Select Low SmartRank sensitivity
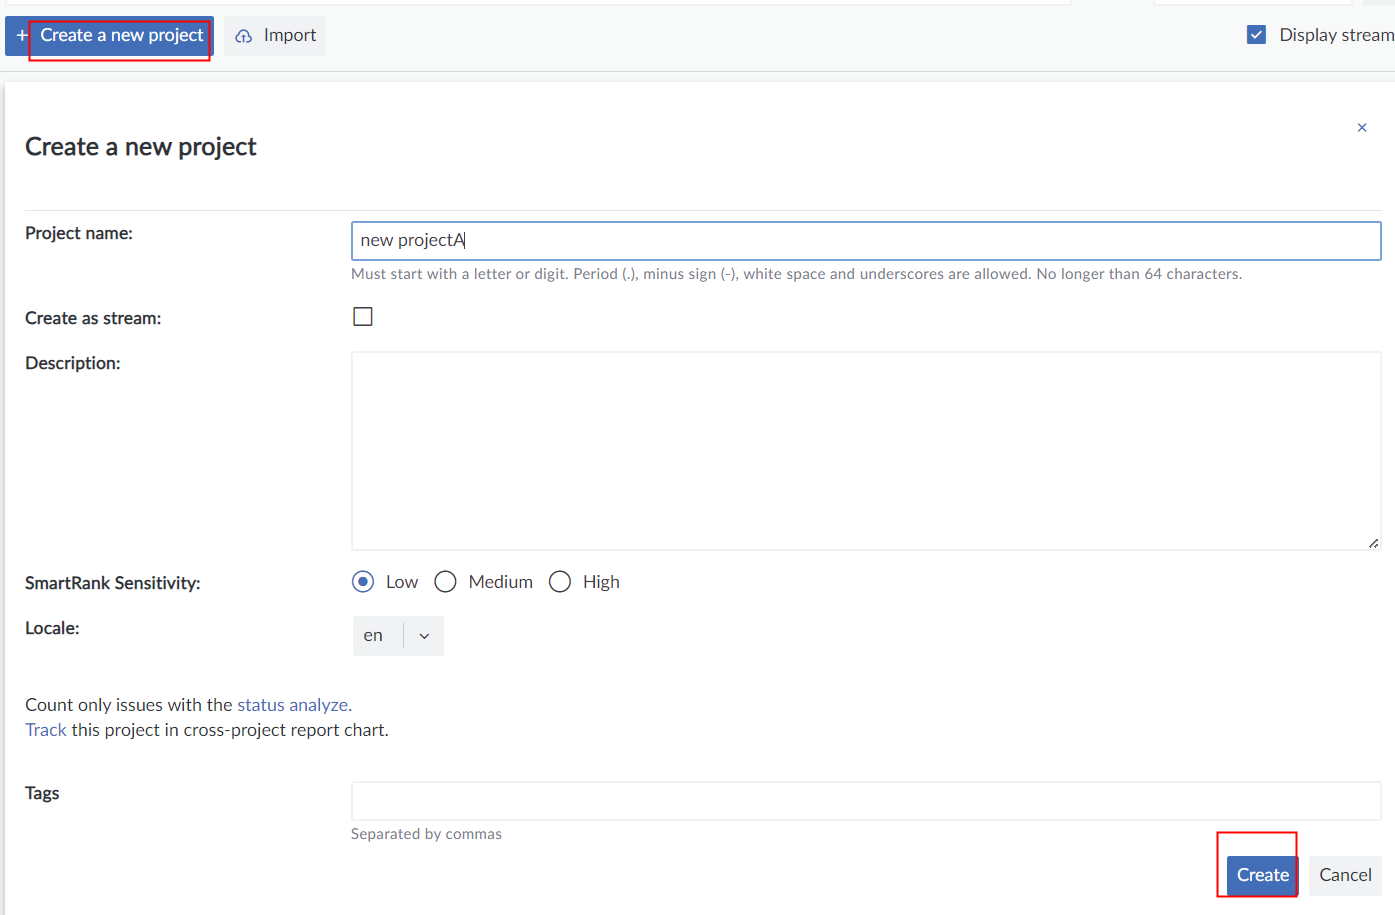The width and height of the screenshot is (1395, 915). [x=363, y=582]
